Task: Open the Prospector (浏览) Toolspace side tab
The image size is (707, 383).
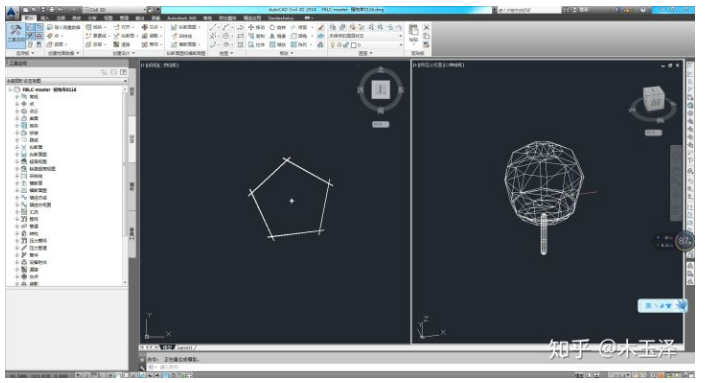Action: tap(132, 91)
